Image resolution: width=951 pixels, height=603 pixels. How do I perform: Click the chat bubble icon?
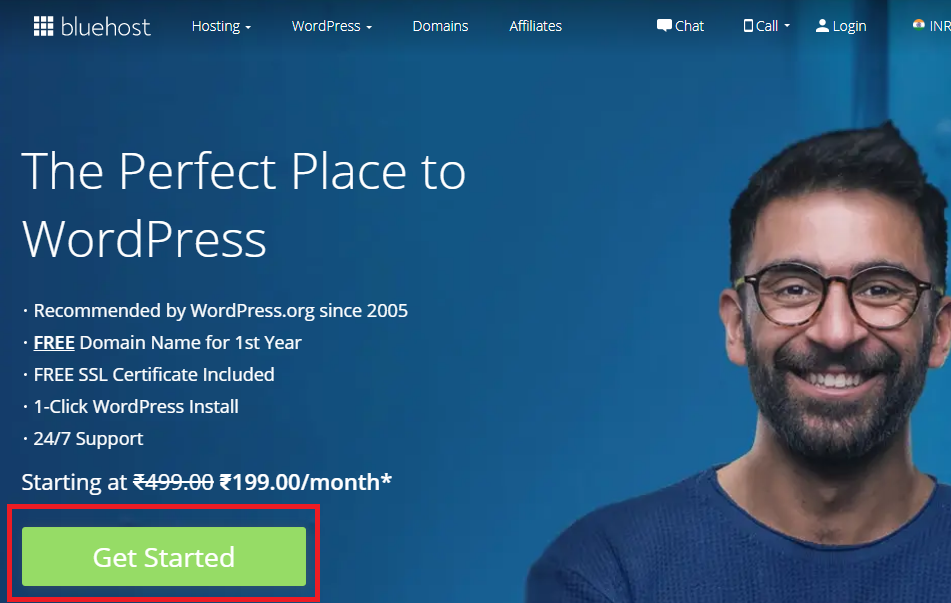pyautogui.click(x=664, y=25)
